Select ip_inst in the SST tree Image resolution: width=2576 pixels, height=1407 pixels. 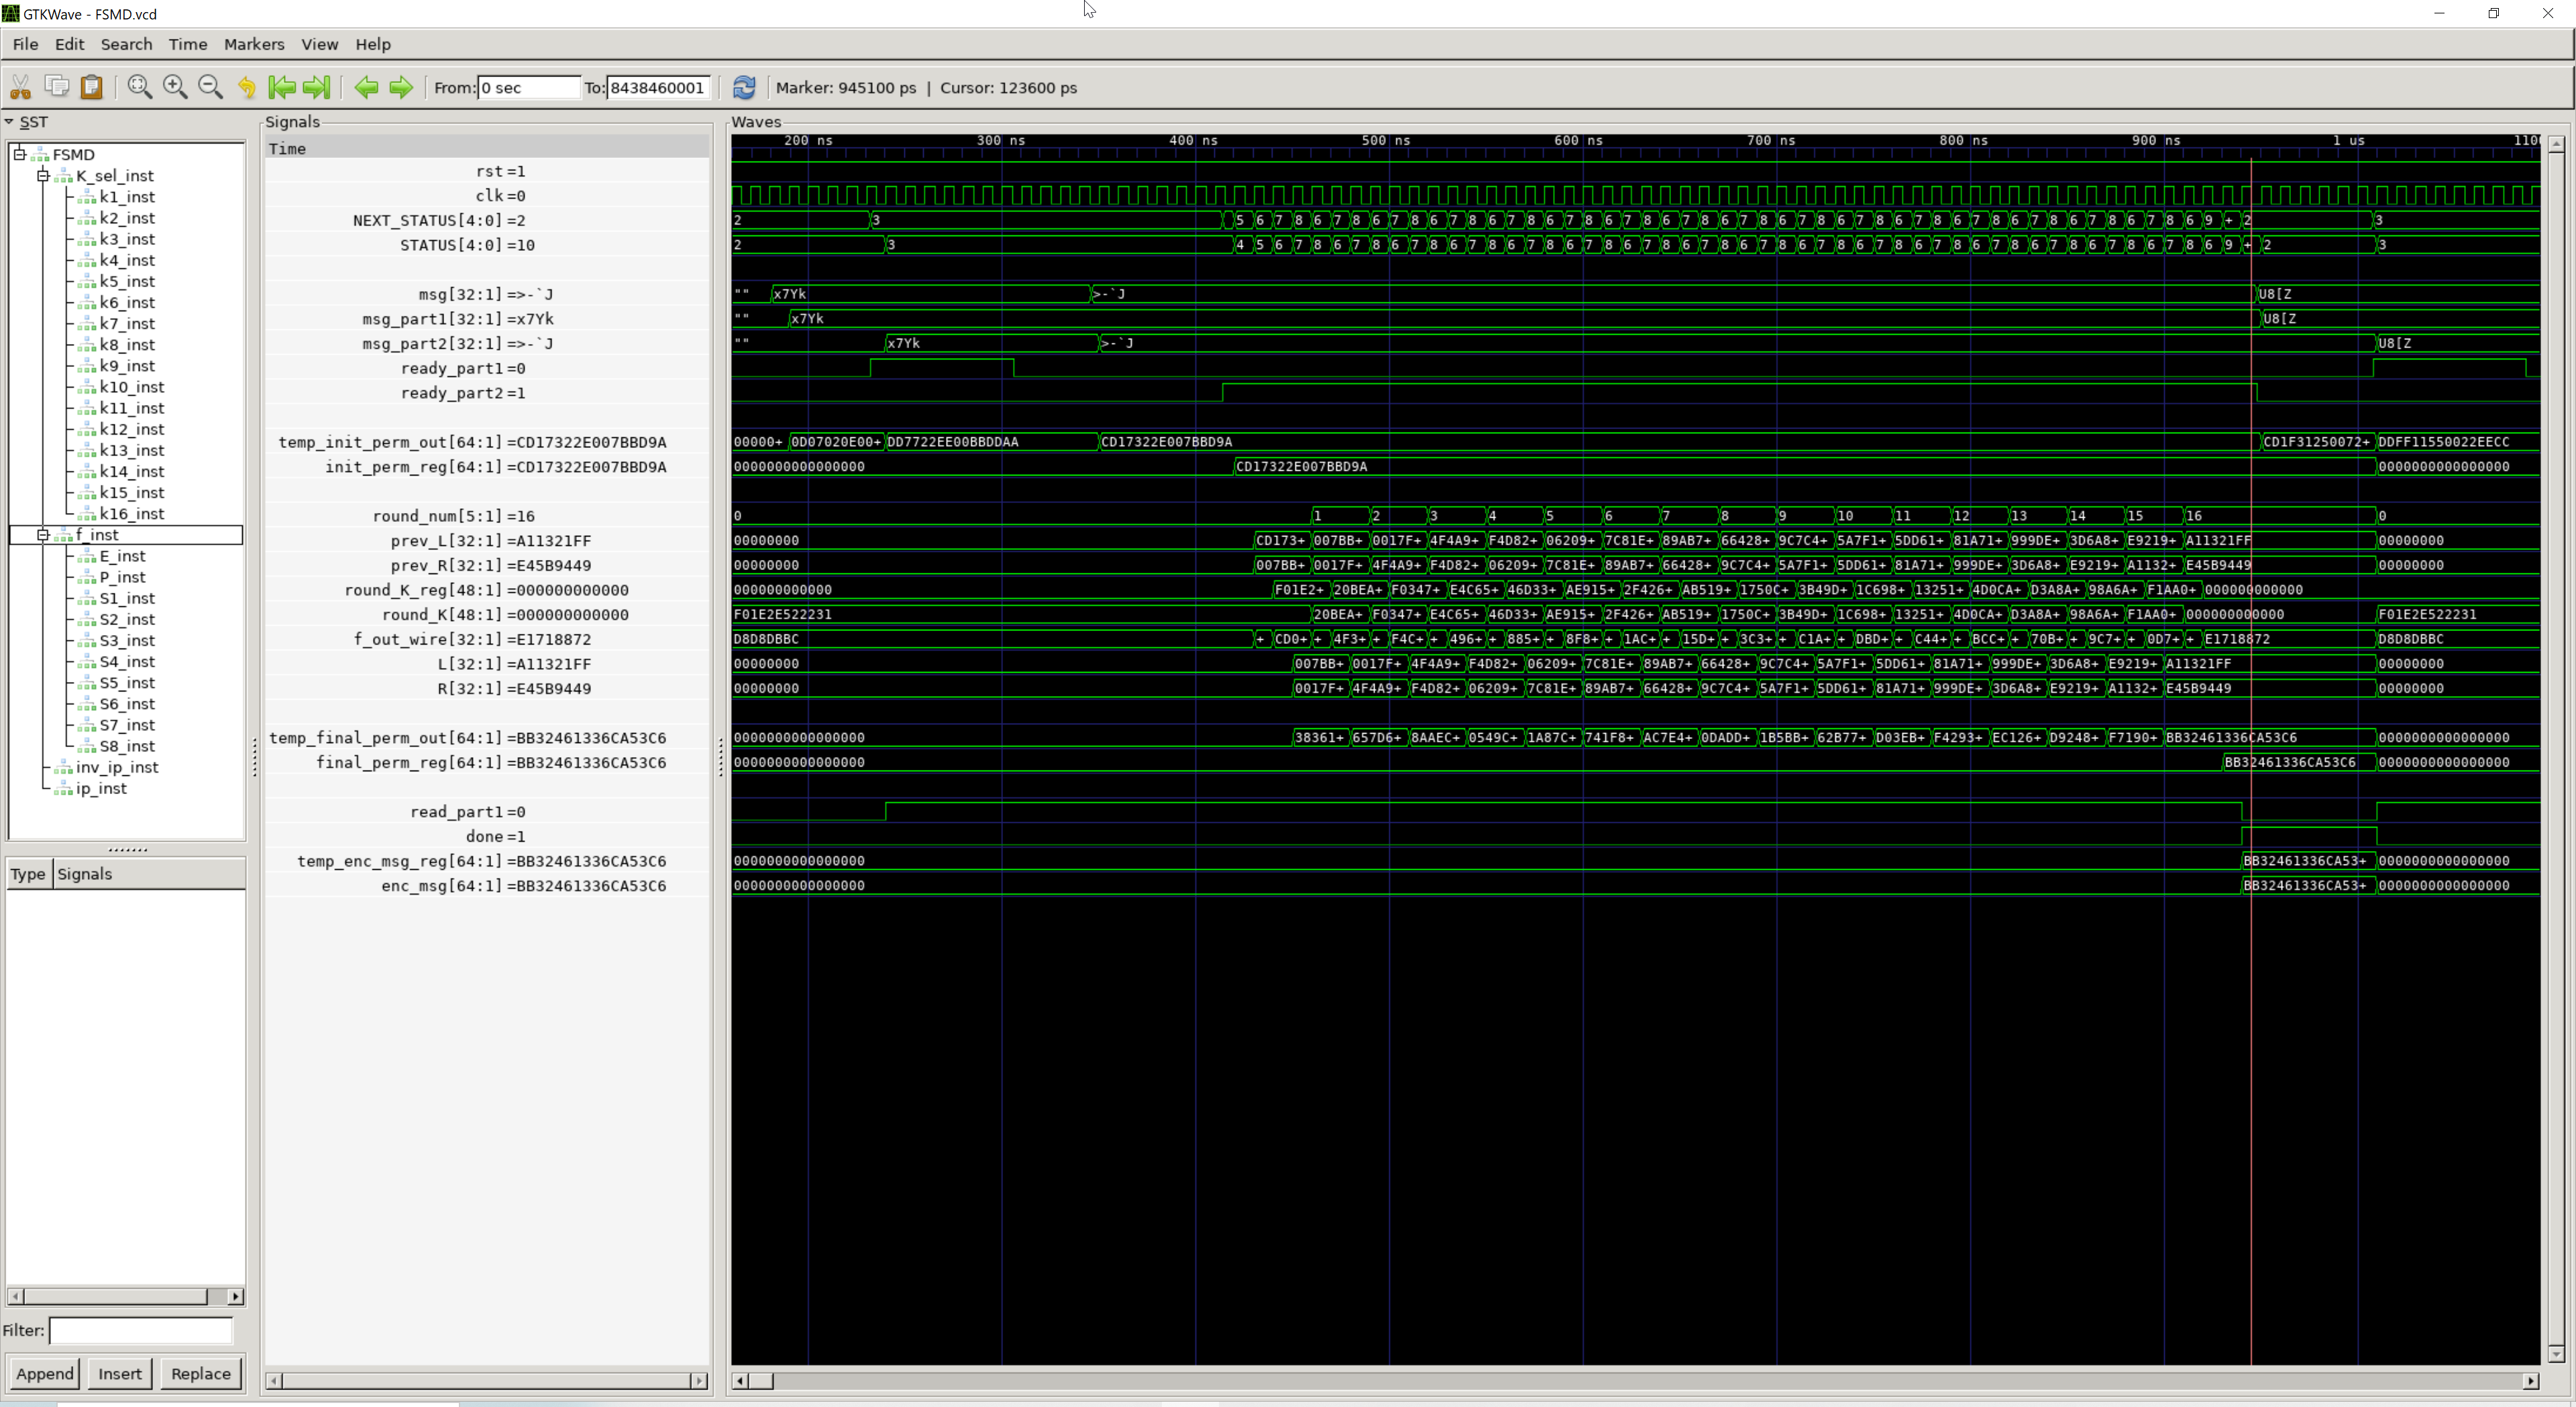(101, 788)
